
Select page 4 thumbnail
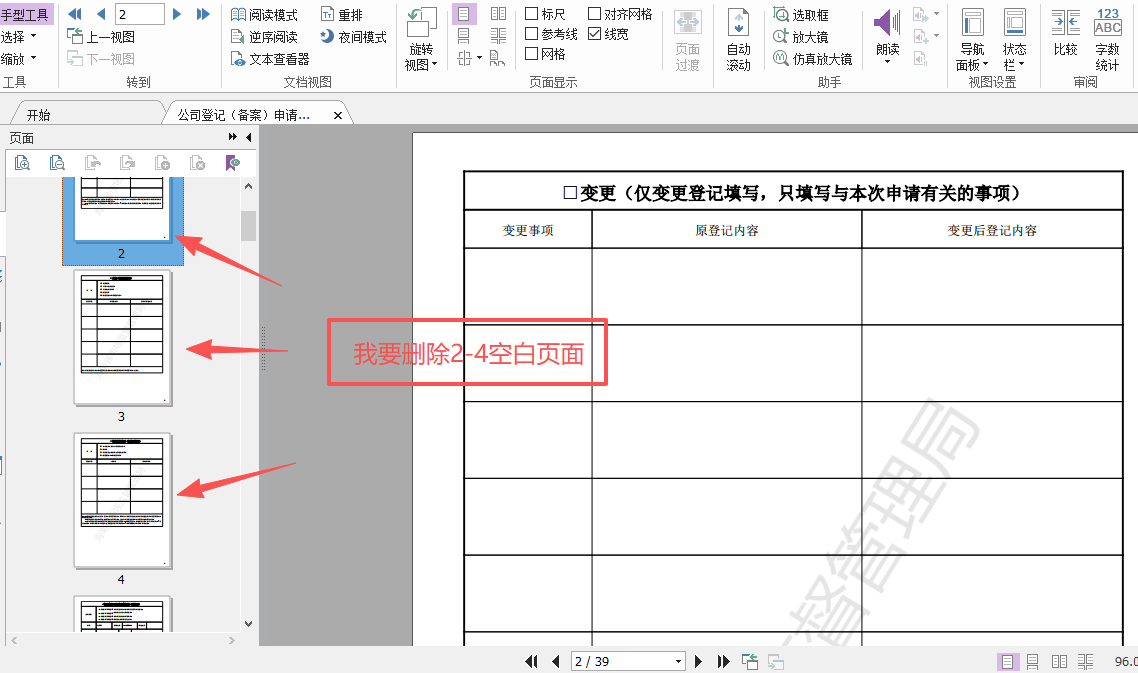pyautogui.click(x=123, y=501)
